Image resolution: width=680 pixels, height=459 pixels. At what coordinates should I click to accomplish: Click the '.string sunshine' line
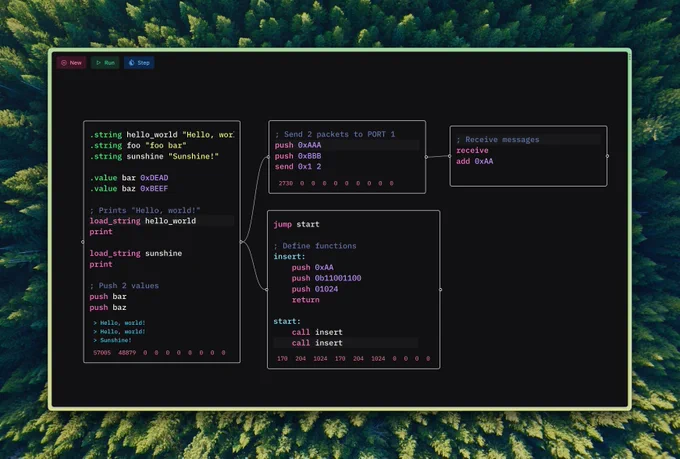(x=154, y=156)
